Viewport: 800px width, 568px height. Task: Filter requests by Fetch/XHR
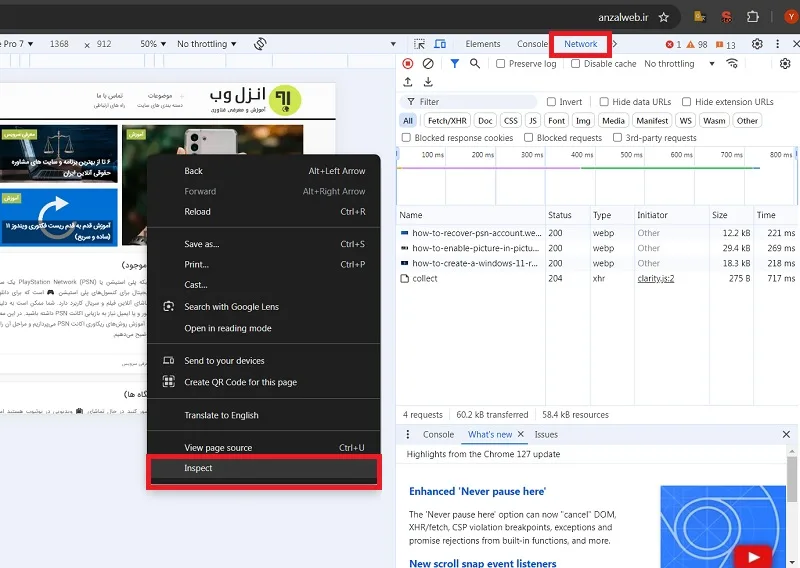[x=447, y=121]
